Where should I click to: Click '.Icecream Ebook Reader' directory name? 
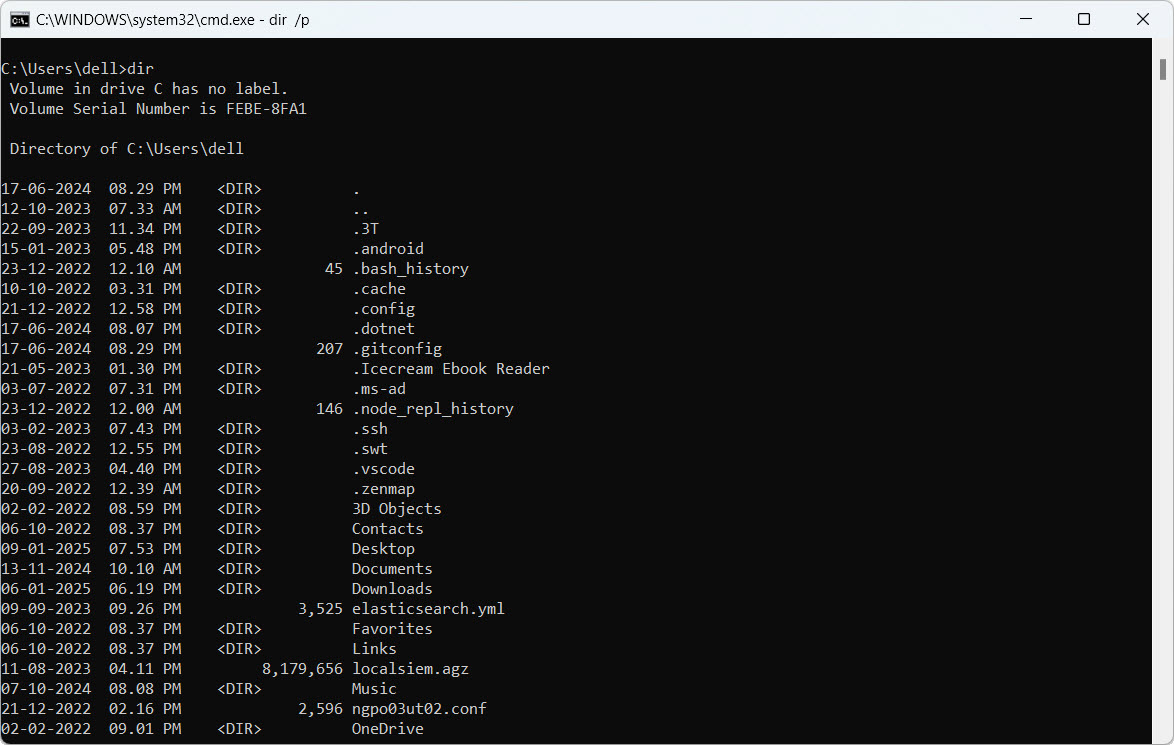click(451, 368)
